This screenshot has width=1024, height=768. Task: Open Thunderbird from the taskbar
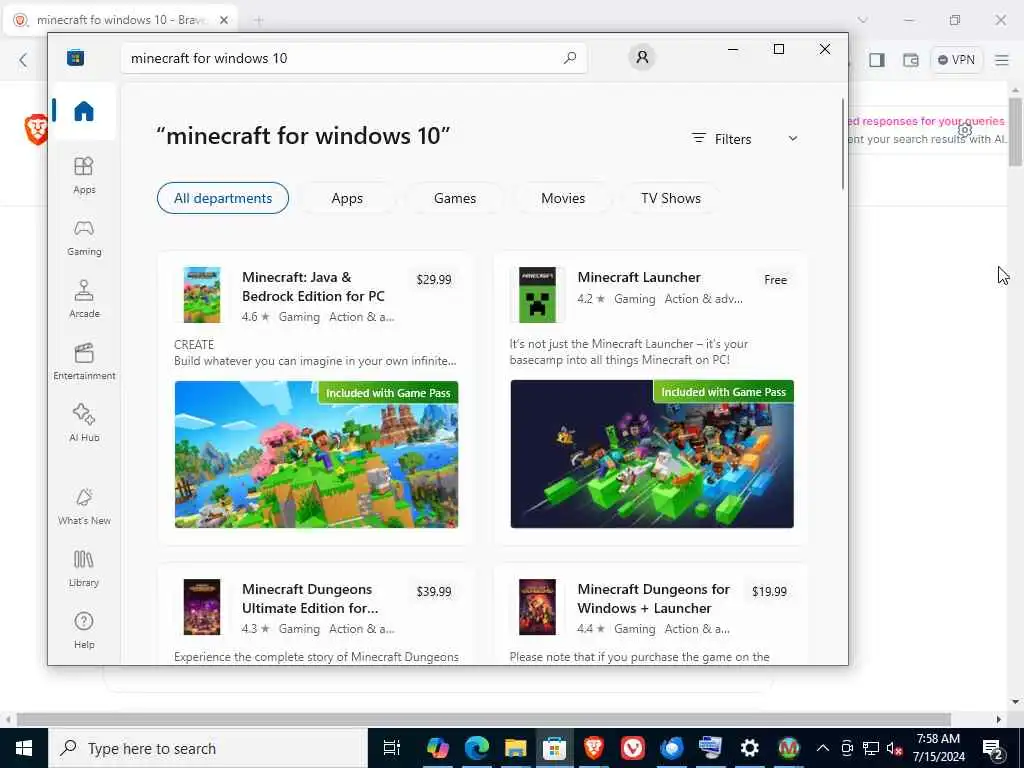671,748
